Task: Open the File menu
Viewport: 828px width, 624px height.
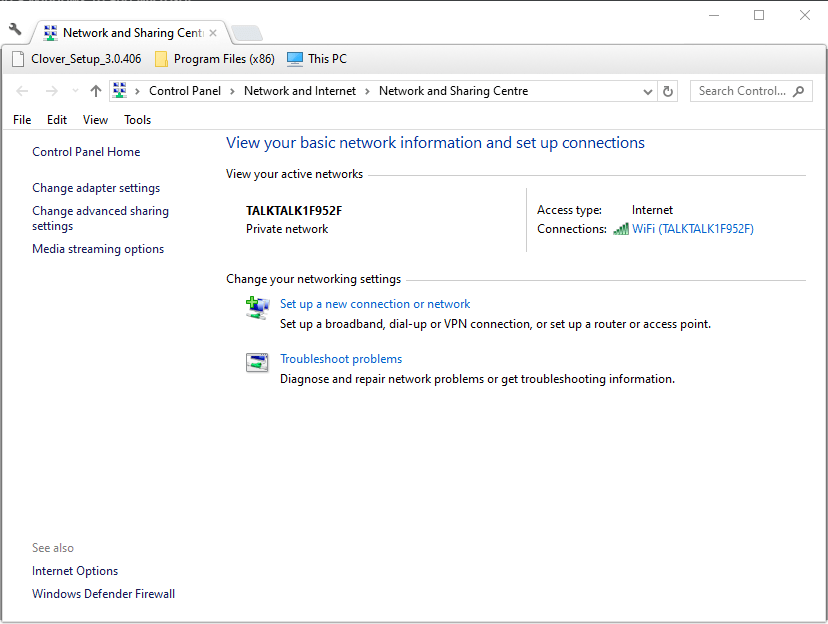Action: pyautogui.click(x=22, y=120)
